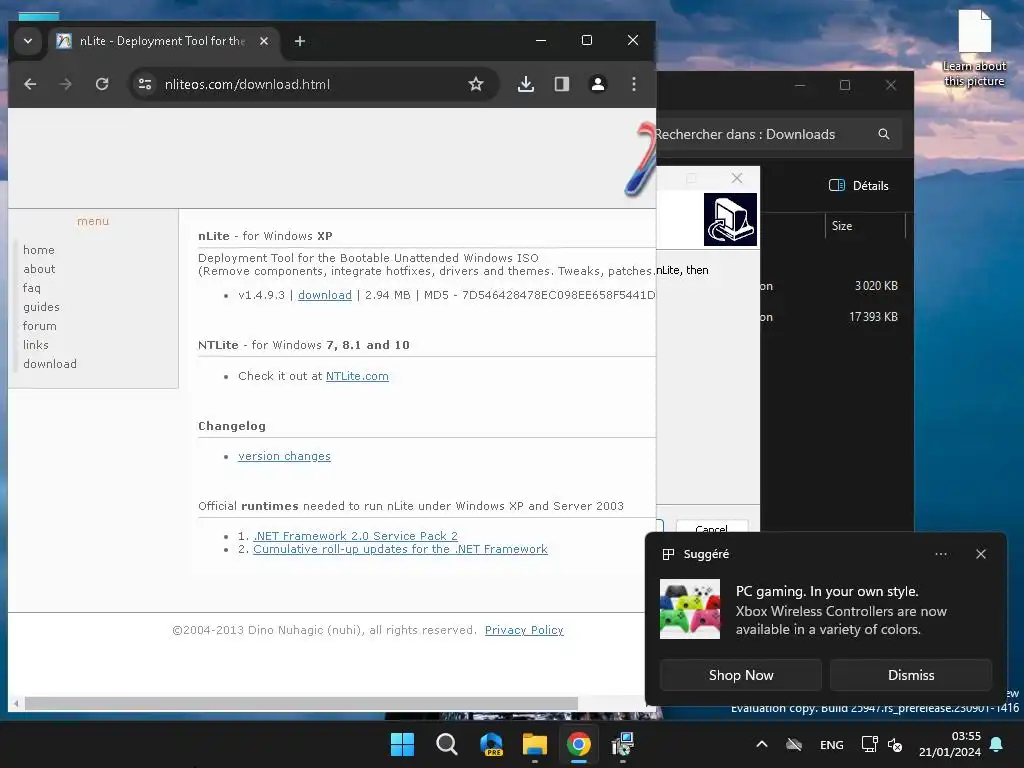The width and height of the screenshot is (1024, 768).
Task: Open the home menu link
Action: (39, 250)
